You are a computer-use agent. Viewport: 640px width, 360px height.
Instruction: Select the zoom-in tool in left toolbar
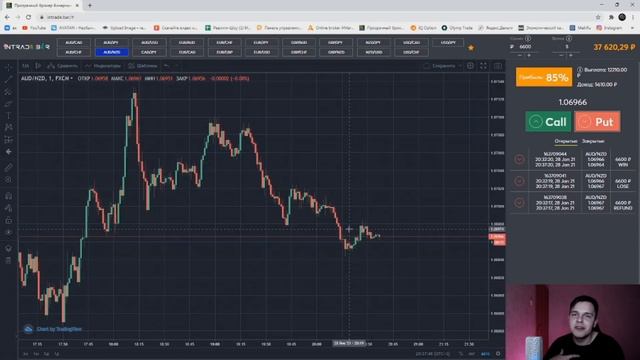coord(8,180)
